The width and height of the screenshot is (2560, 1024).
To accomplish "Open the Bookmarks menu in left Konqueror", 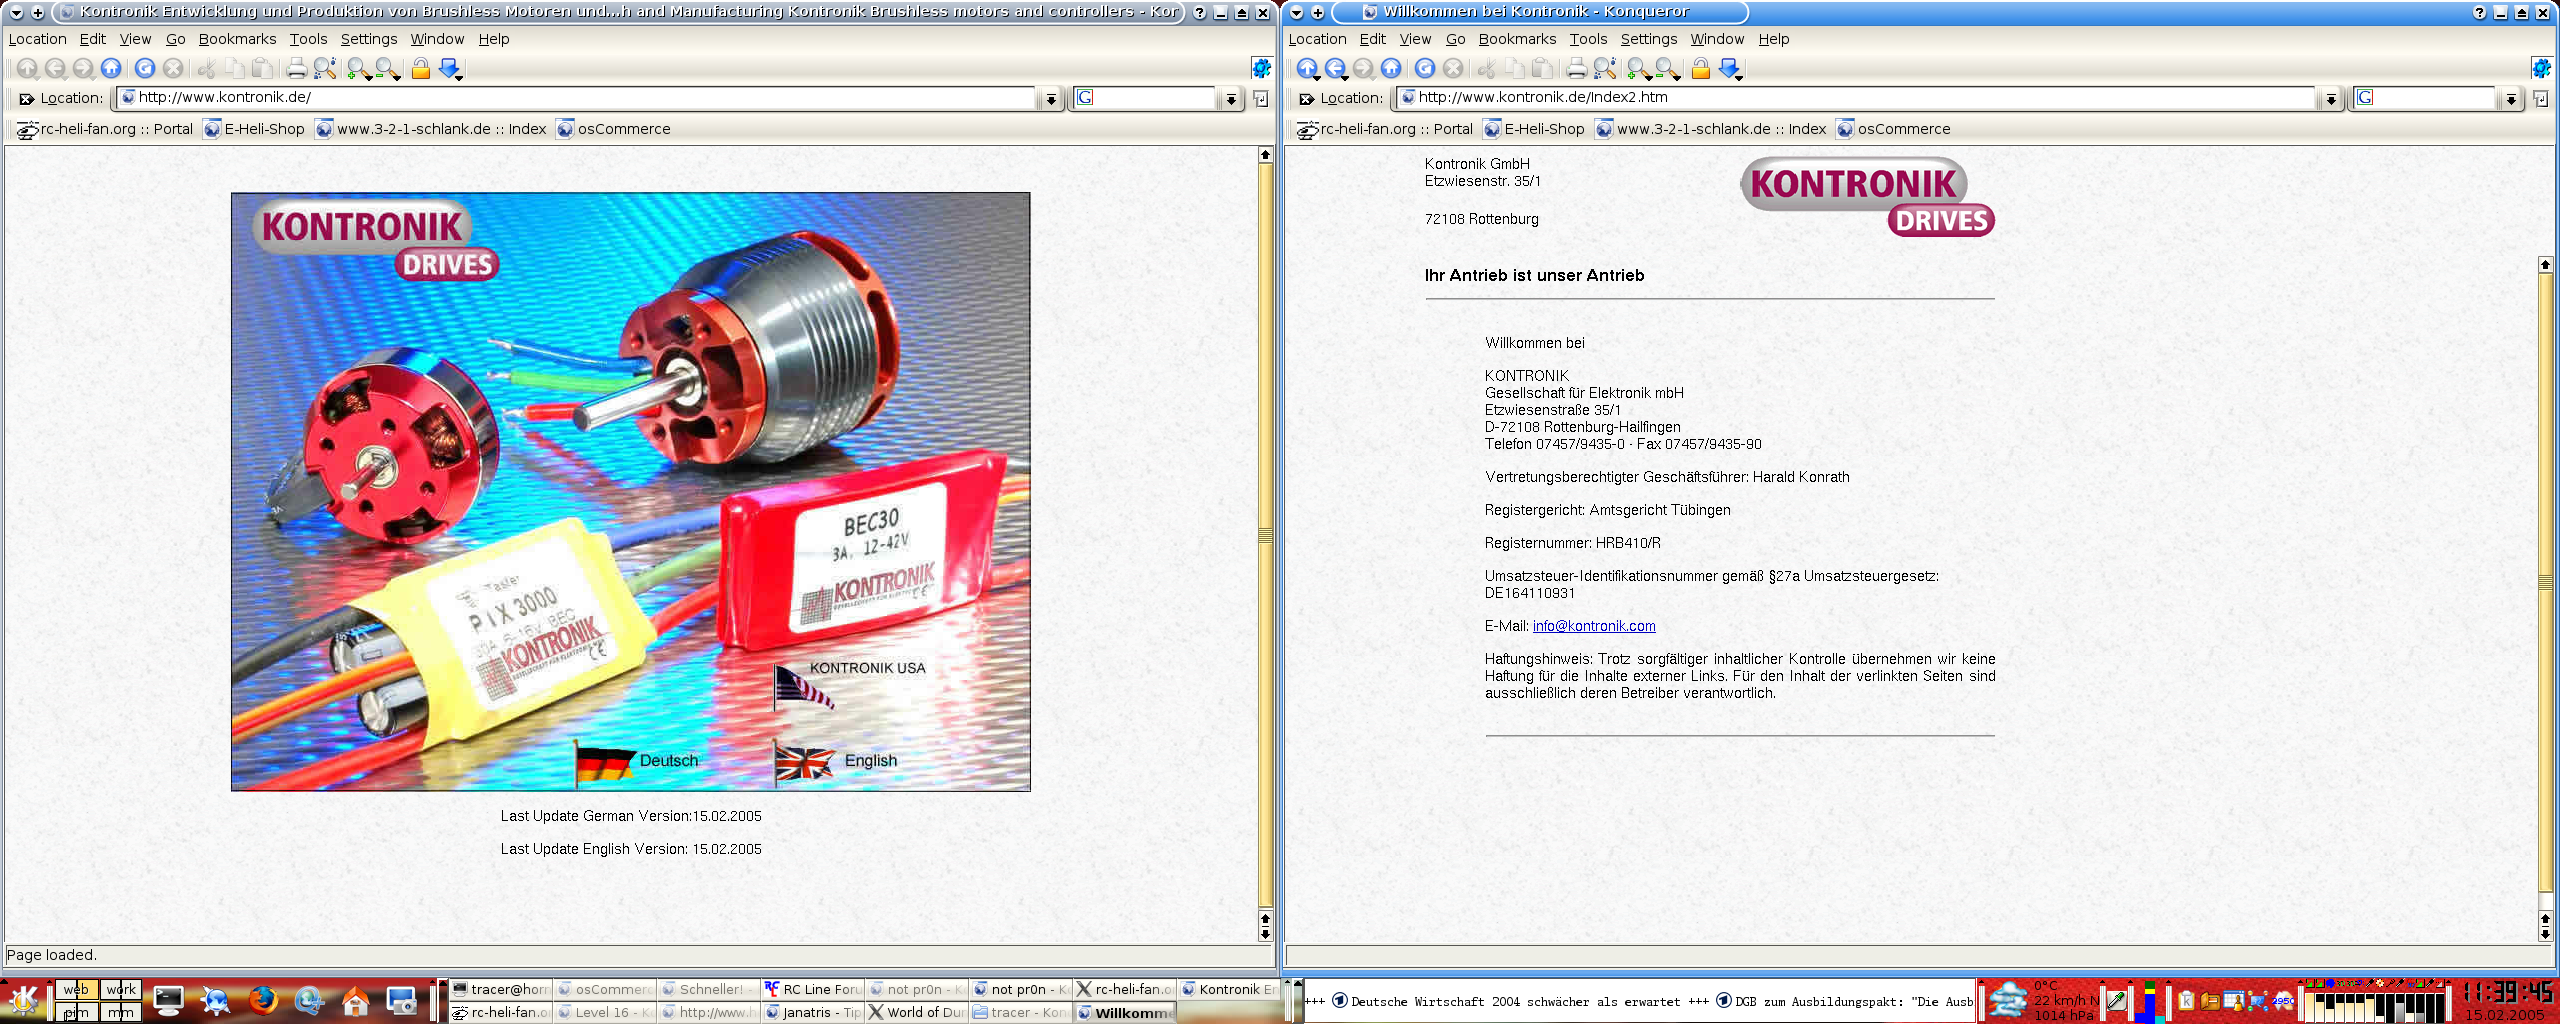I will pyautogui.click(x=237, y=39).
